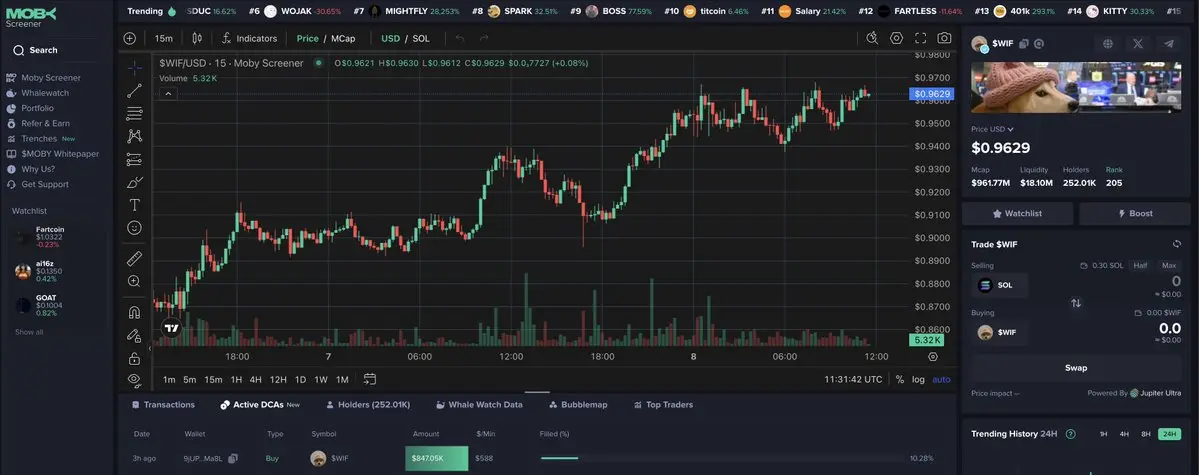
Task: Switch chart to Price mode
Action: [x=307, y=38]
